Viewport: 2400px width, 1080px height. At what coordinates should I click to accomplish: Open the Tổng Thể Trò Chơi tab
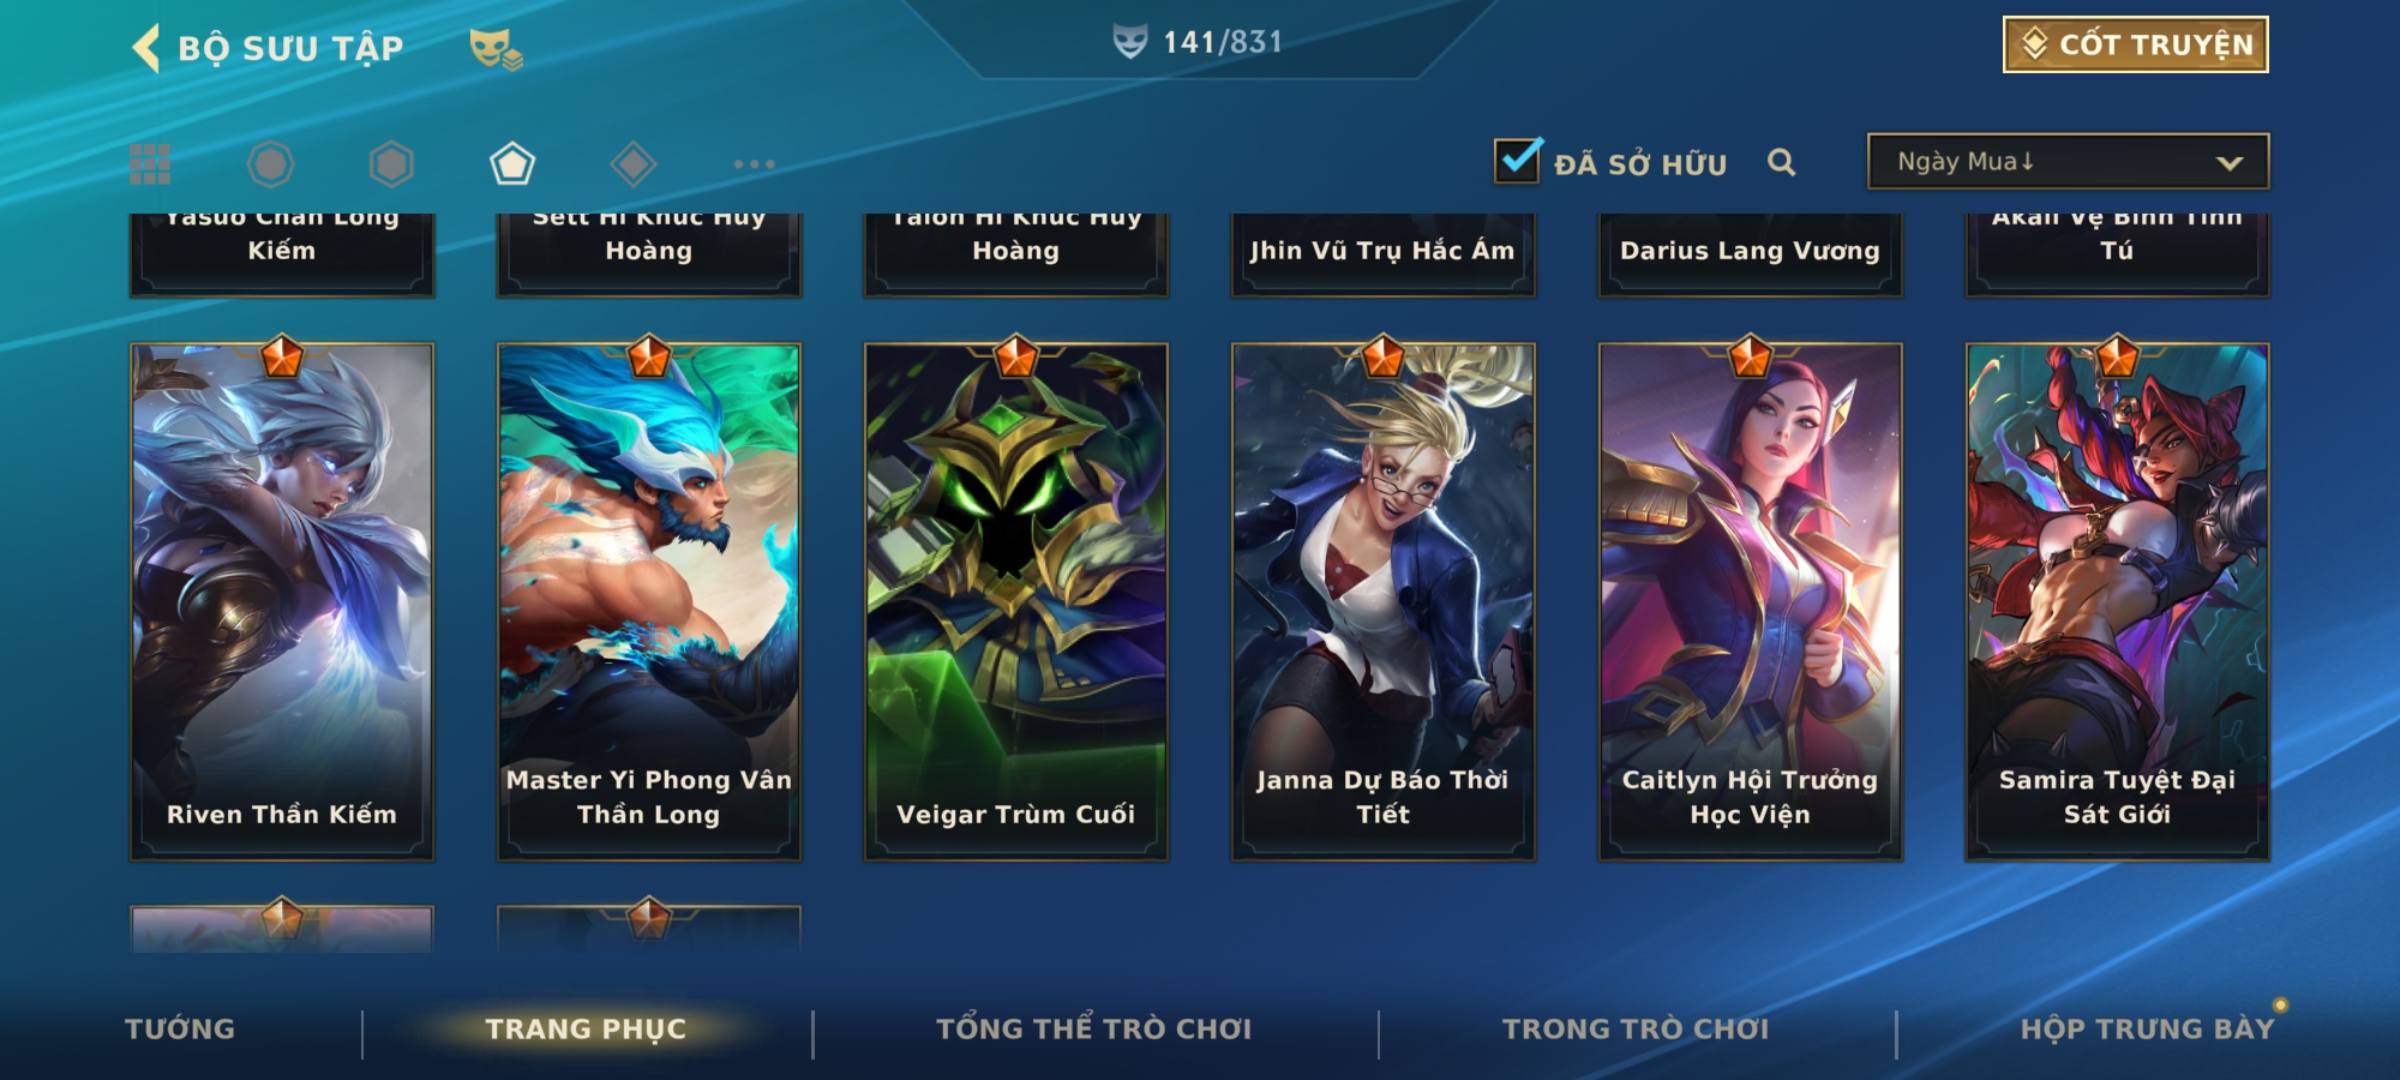(x=1094, y=1029)
